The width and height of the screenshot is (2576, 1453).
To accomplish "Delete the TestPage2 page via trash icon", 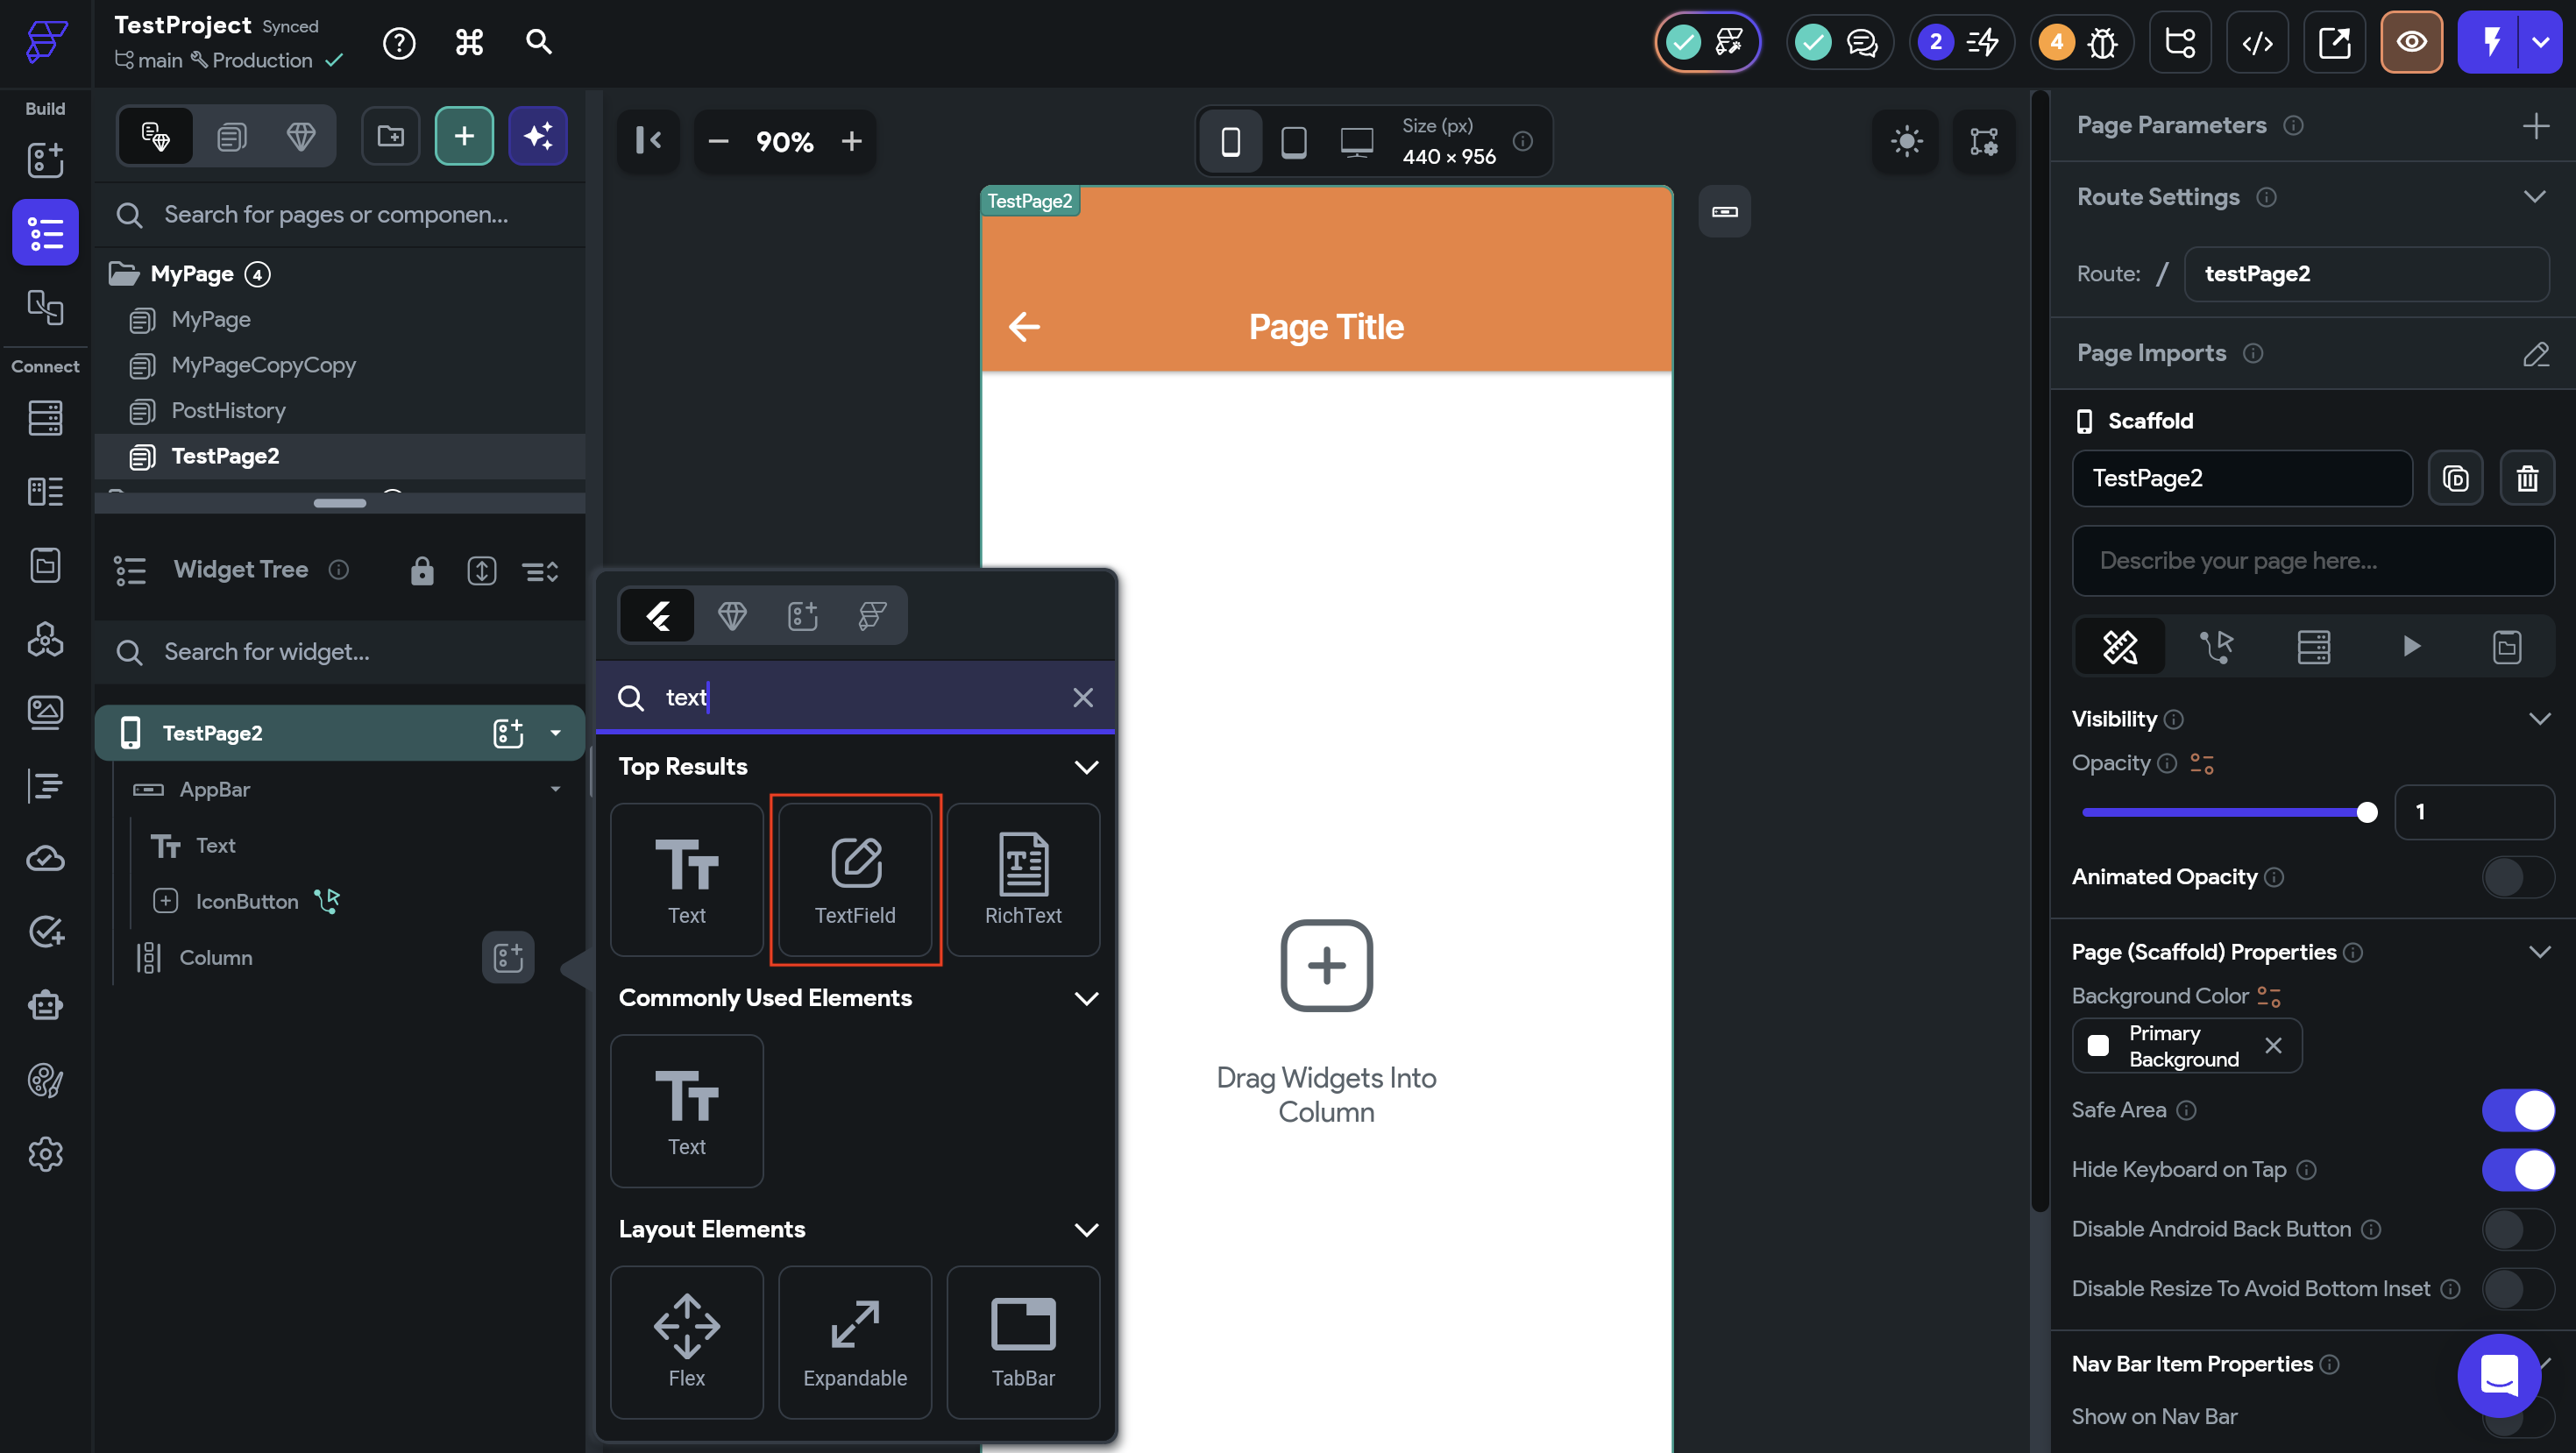I will click(x=2527, y=478).
